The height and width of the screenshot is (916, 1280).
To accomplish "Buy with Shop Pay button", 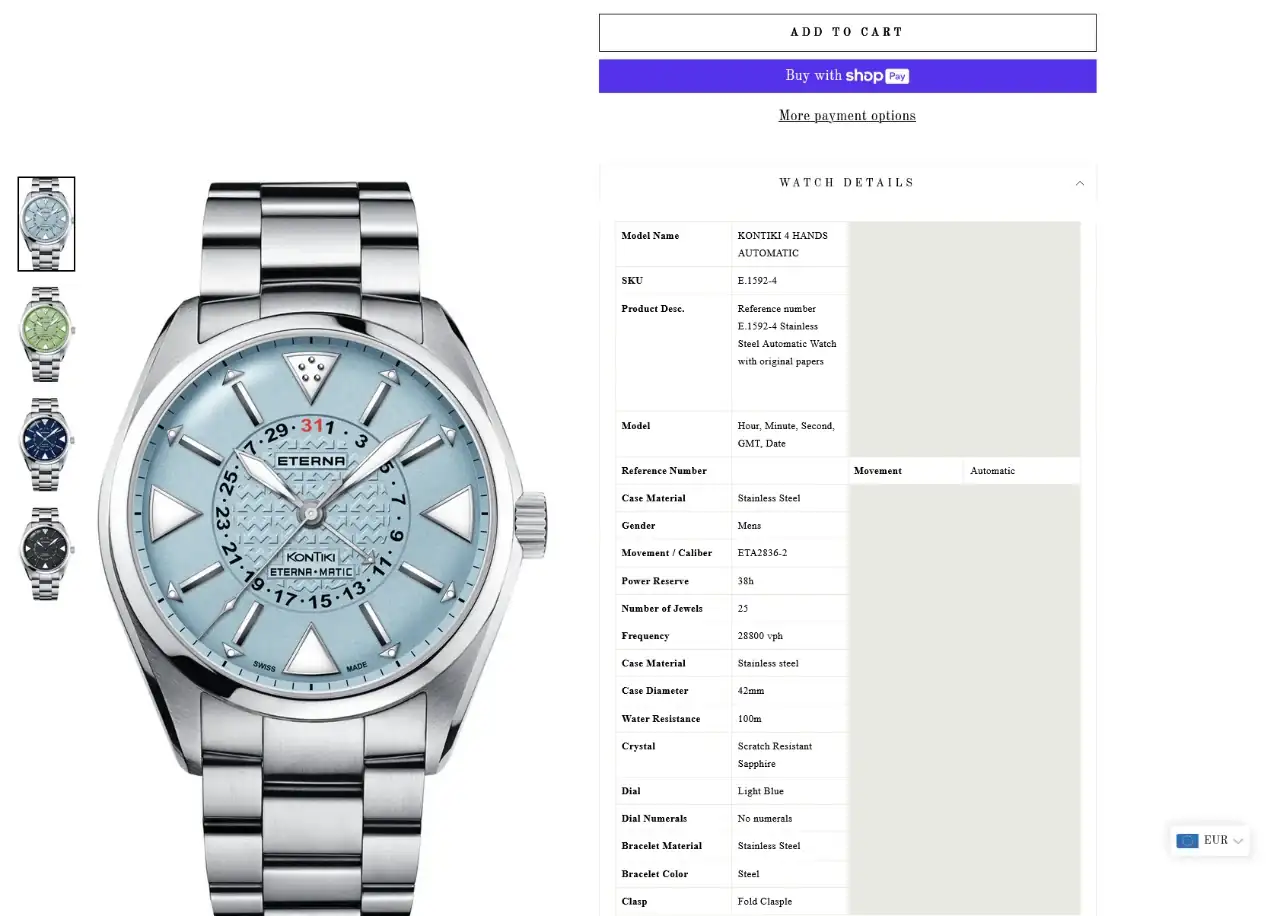I will pyautogui.click(x=847, y=76).
